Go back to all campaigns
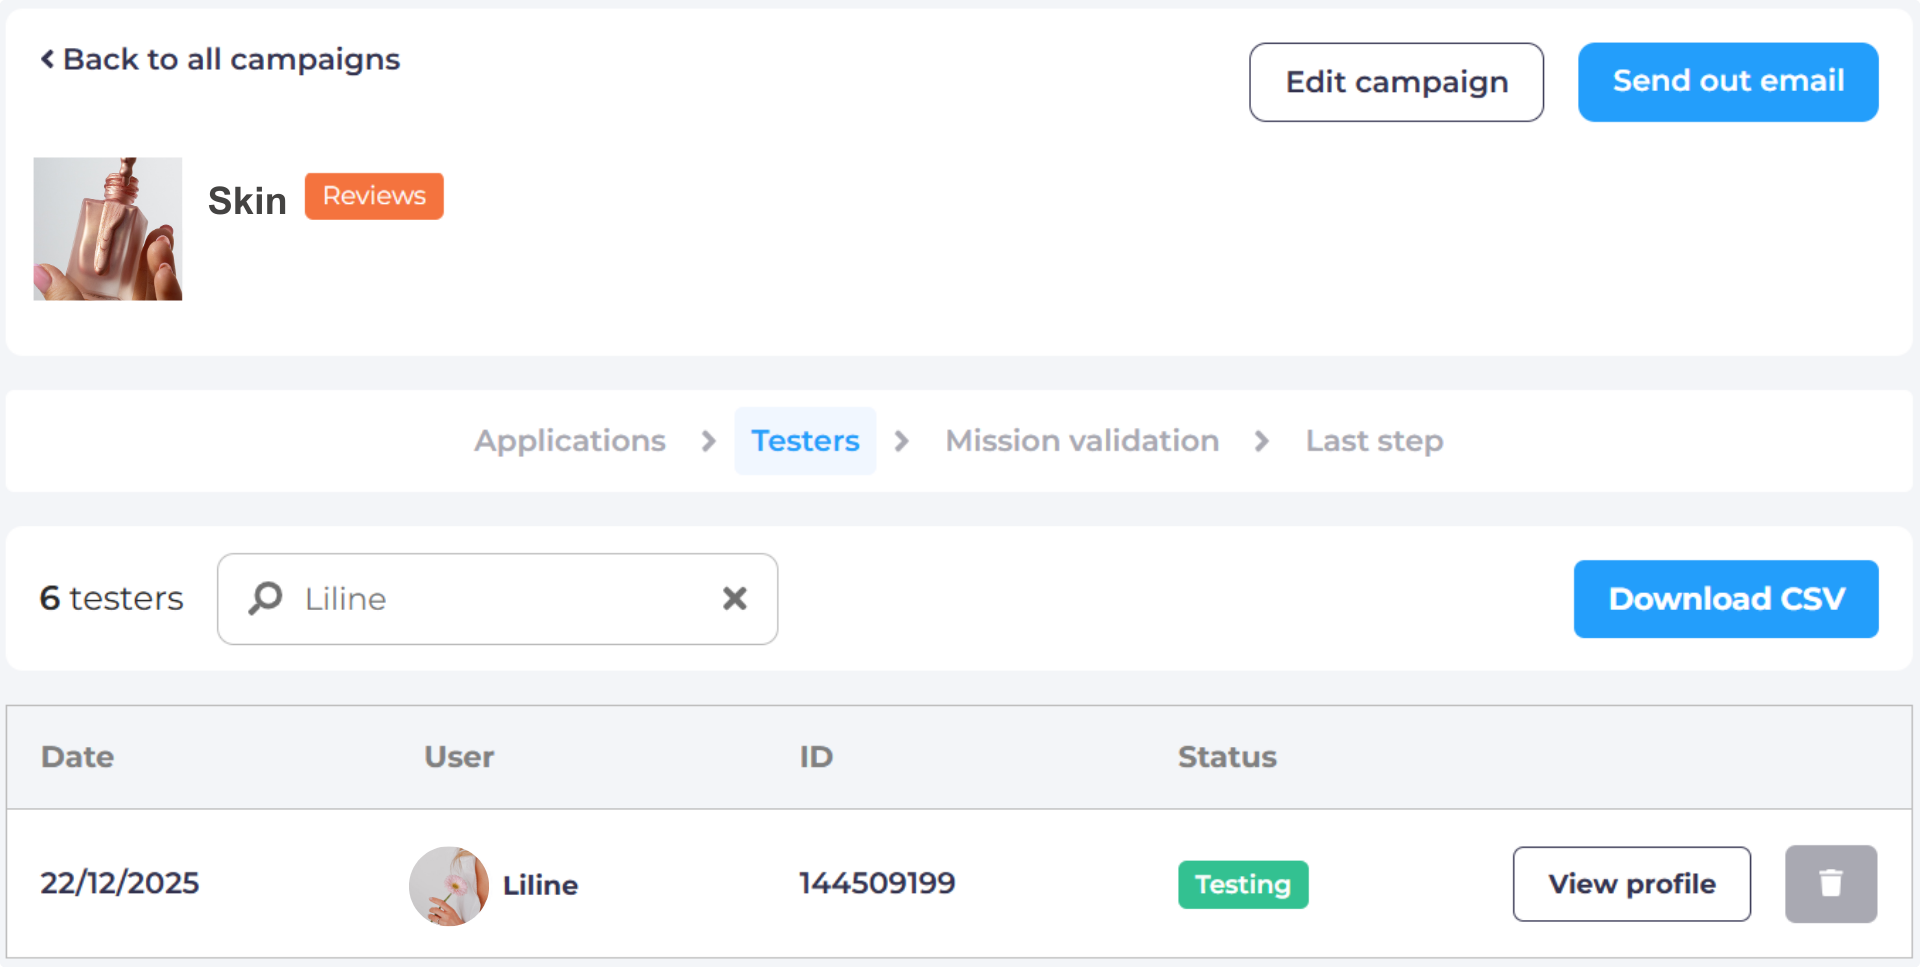Image resolution: width=1920 pixels, height=968 pixels. pos(231,60)
